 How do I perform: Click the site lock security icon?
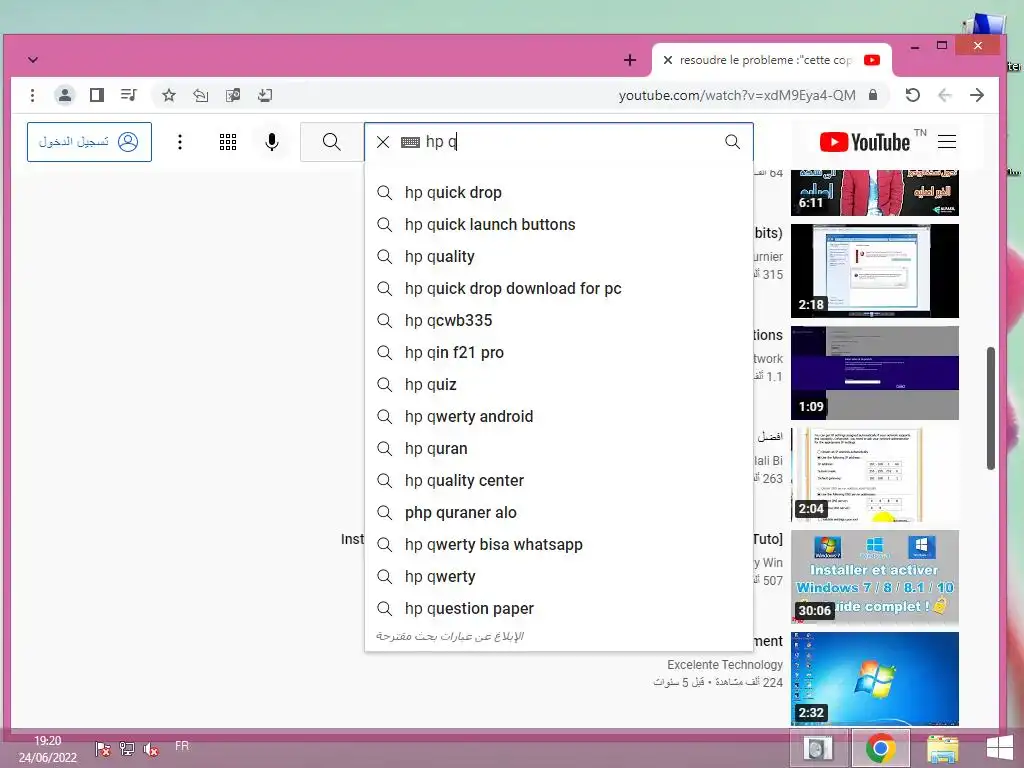(x=873, y=95)
